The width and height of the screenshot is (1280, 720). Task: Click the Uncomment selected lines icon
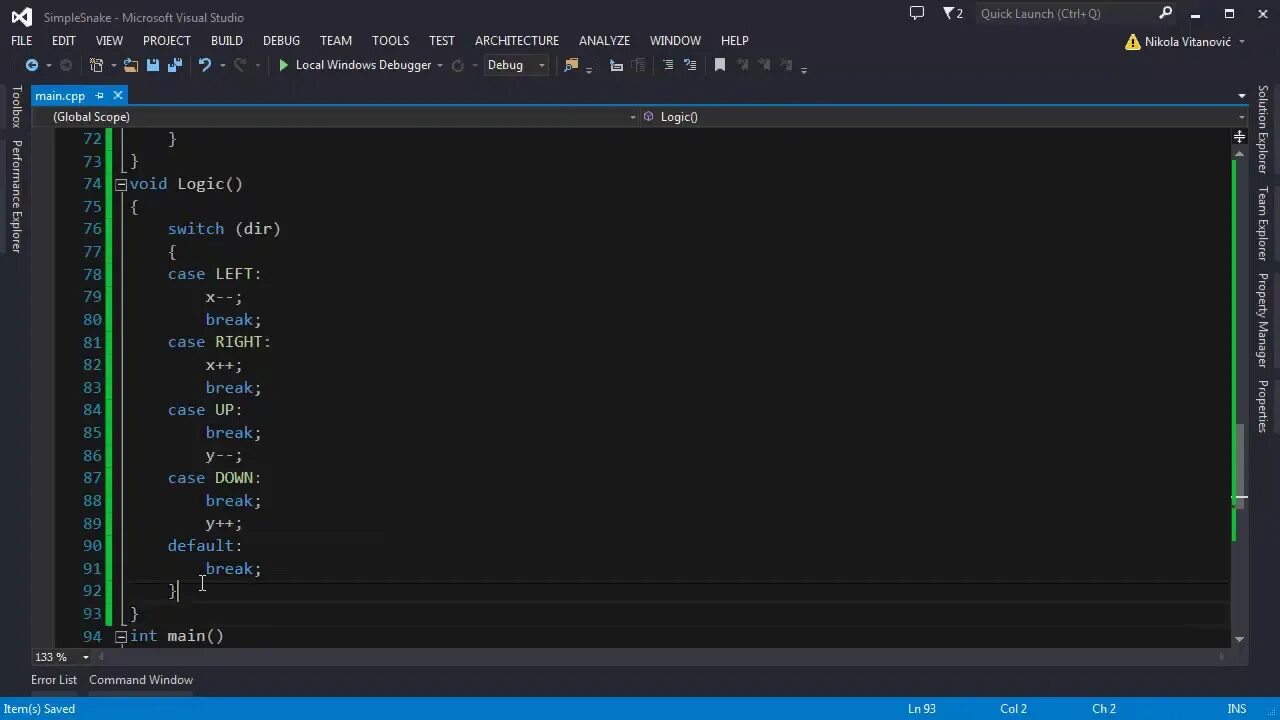point(690,65)
